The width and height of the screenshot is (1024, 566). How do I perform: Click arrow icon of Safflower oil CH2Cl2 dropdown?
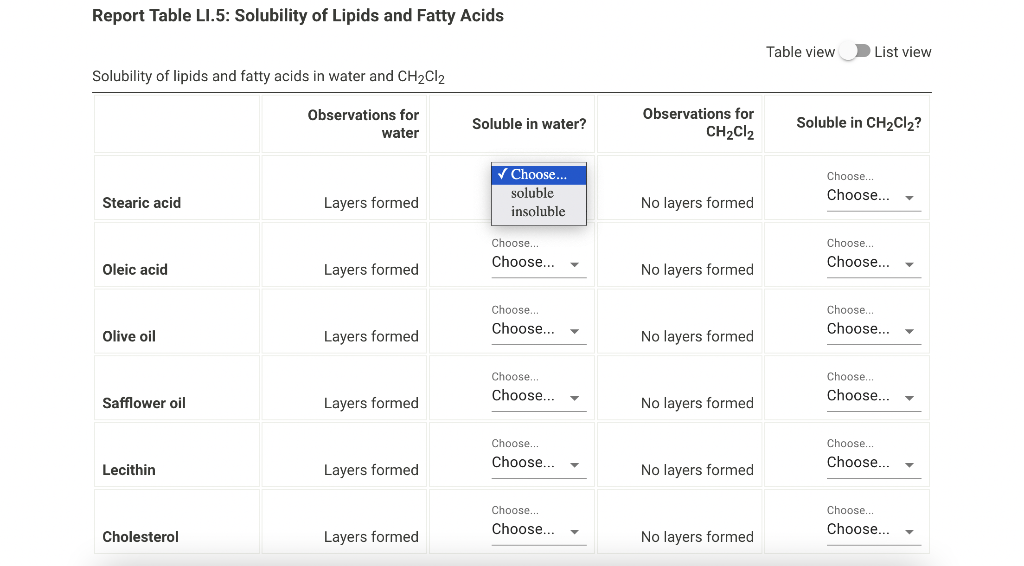[909, 398]
